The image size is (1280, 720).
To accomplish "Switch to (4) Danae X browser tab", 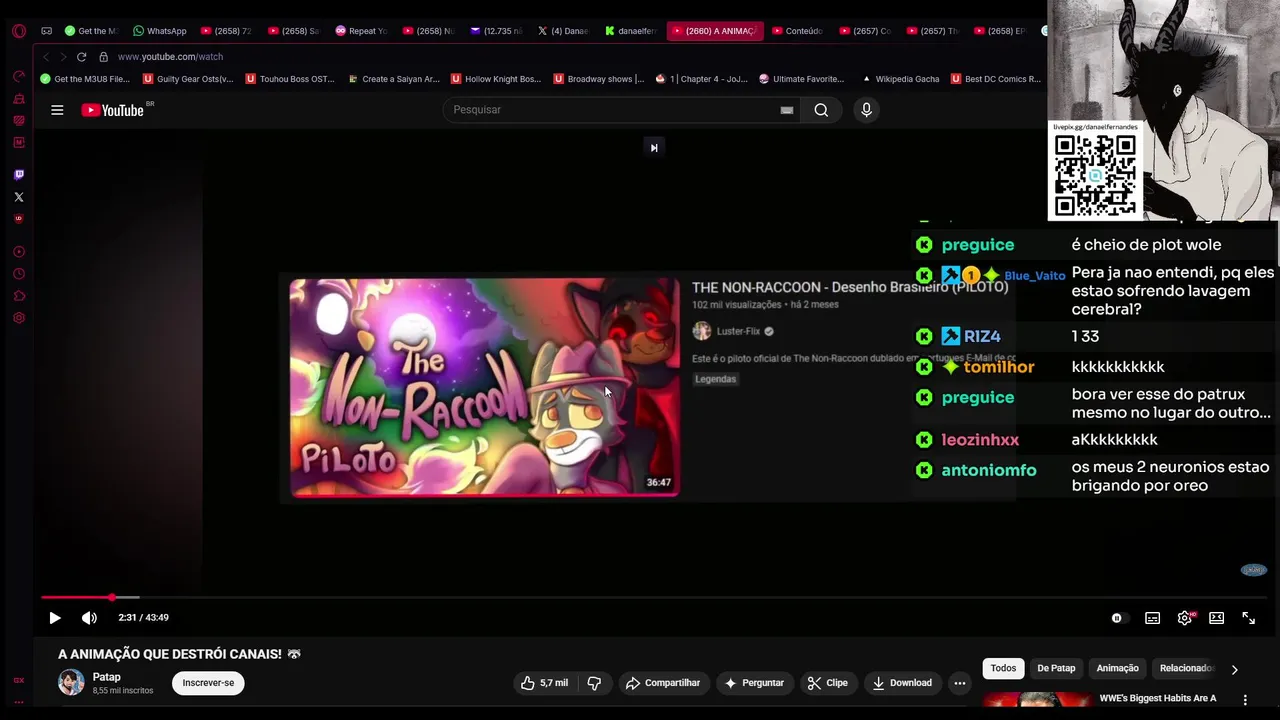I will pyautogui.click(x=564, y=31).
